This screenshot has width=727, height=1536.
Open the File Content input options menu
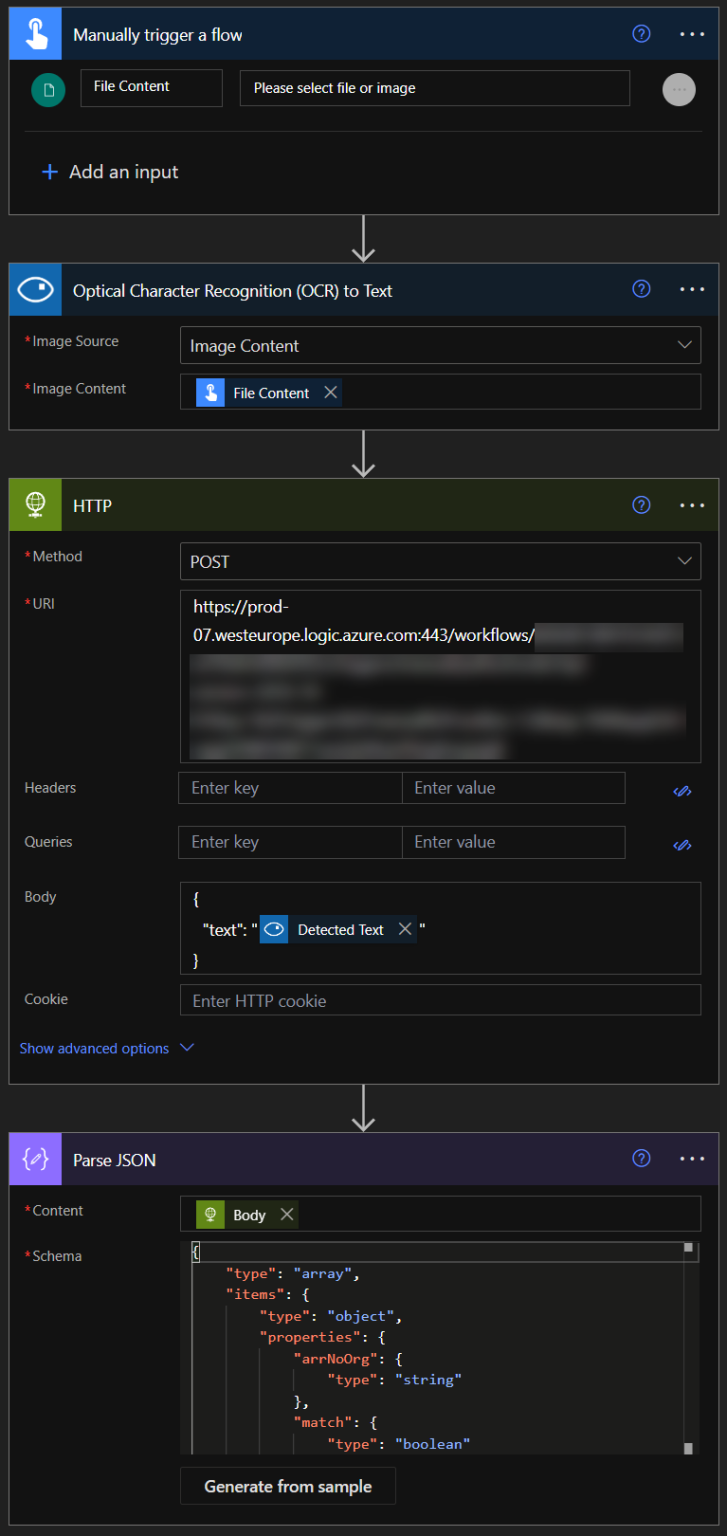679,89
